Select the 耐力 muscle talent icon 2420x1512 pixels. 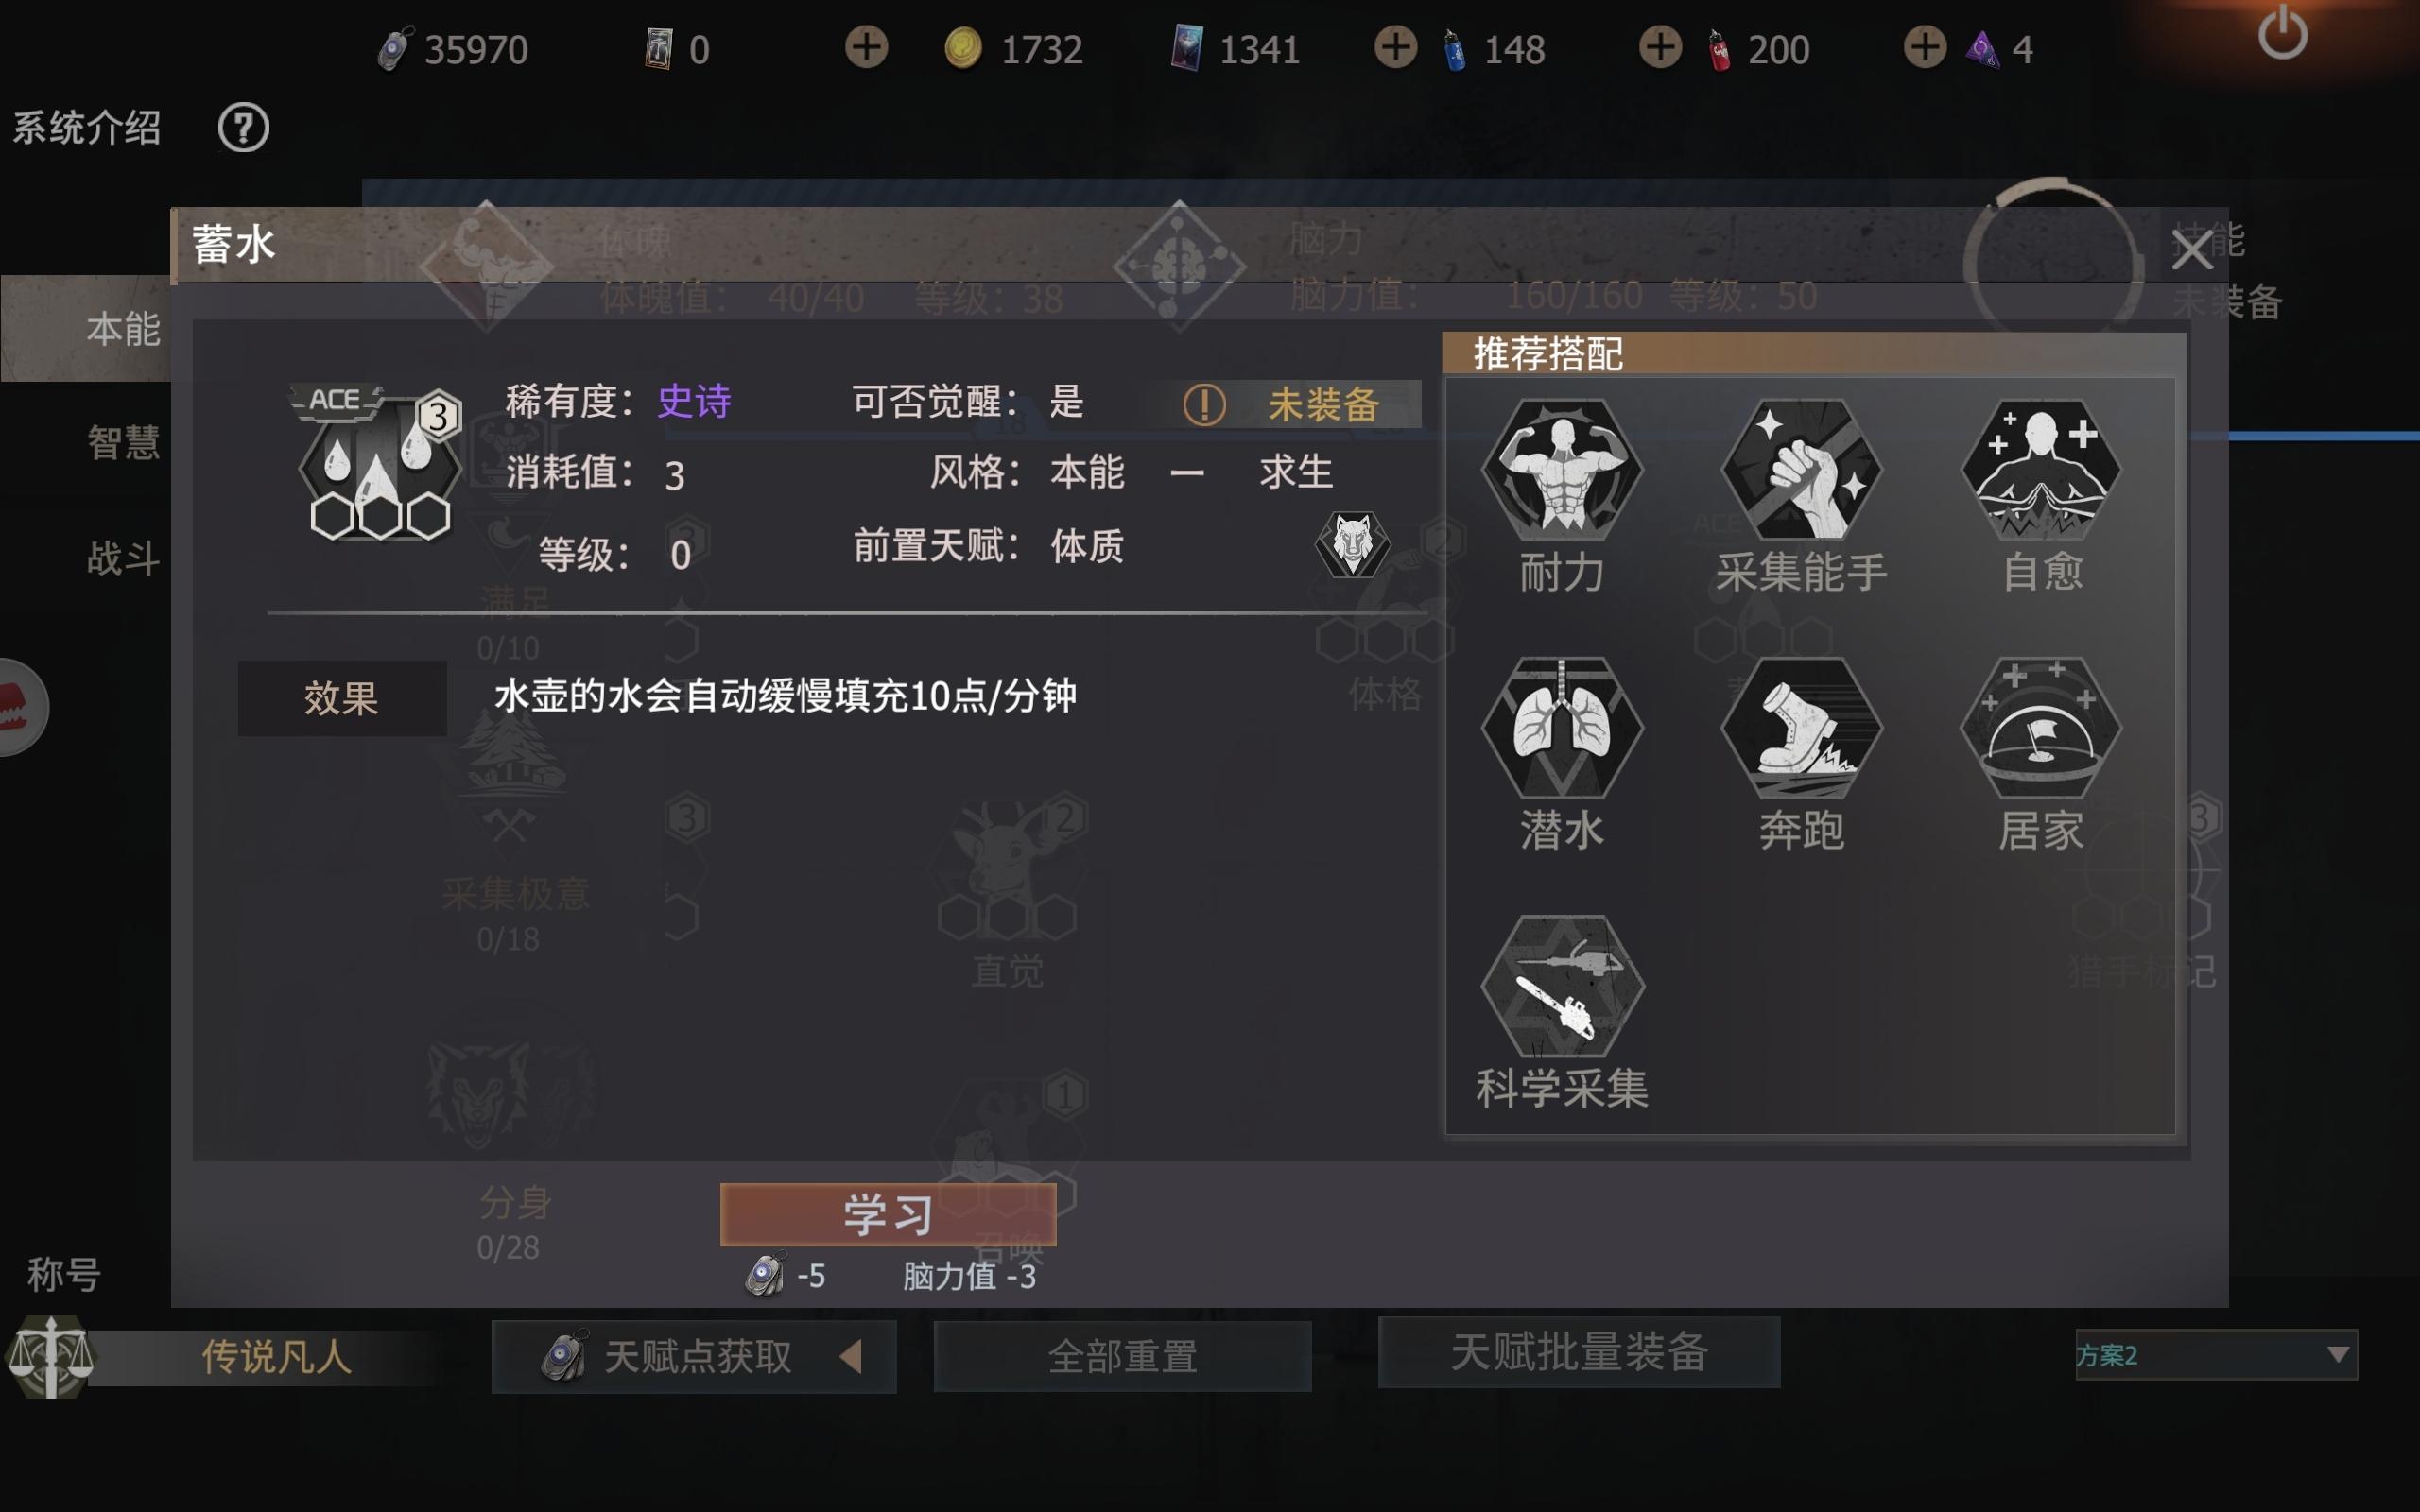click(1561, 470)
